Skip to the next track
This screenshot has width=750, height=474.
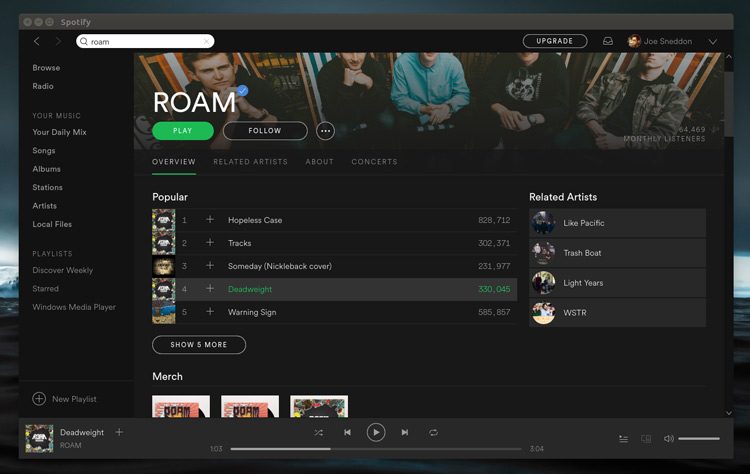405,432
